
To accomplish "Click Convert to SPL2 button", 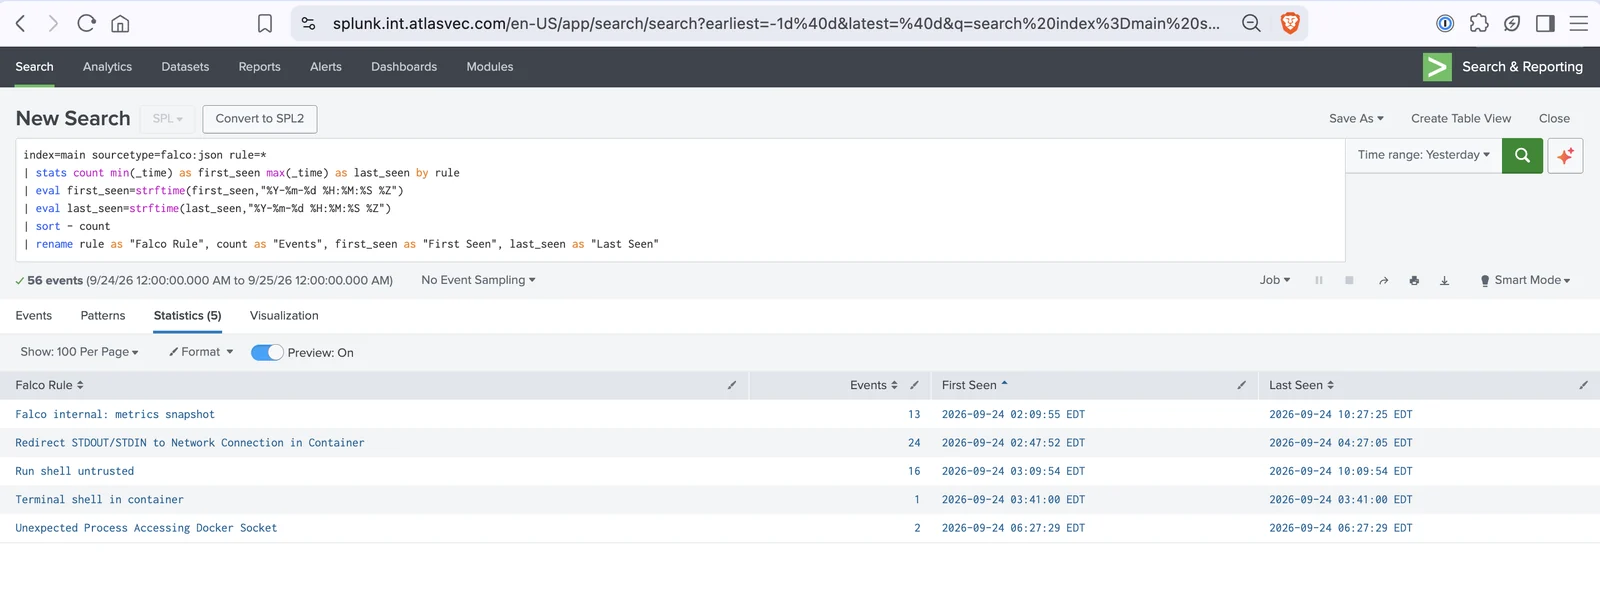I will pyautogui.click(x=260, y=118).
